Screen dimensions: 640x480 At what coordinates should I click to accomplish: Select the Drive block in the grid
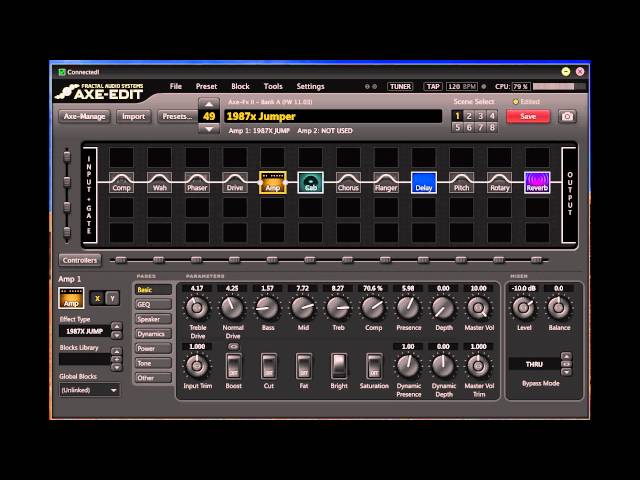235,182
